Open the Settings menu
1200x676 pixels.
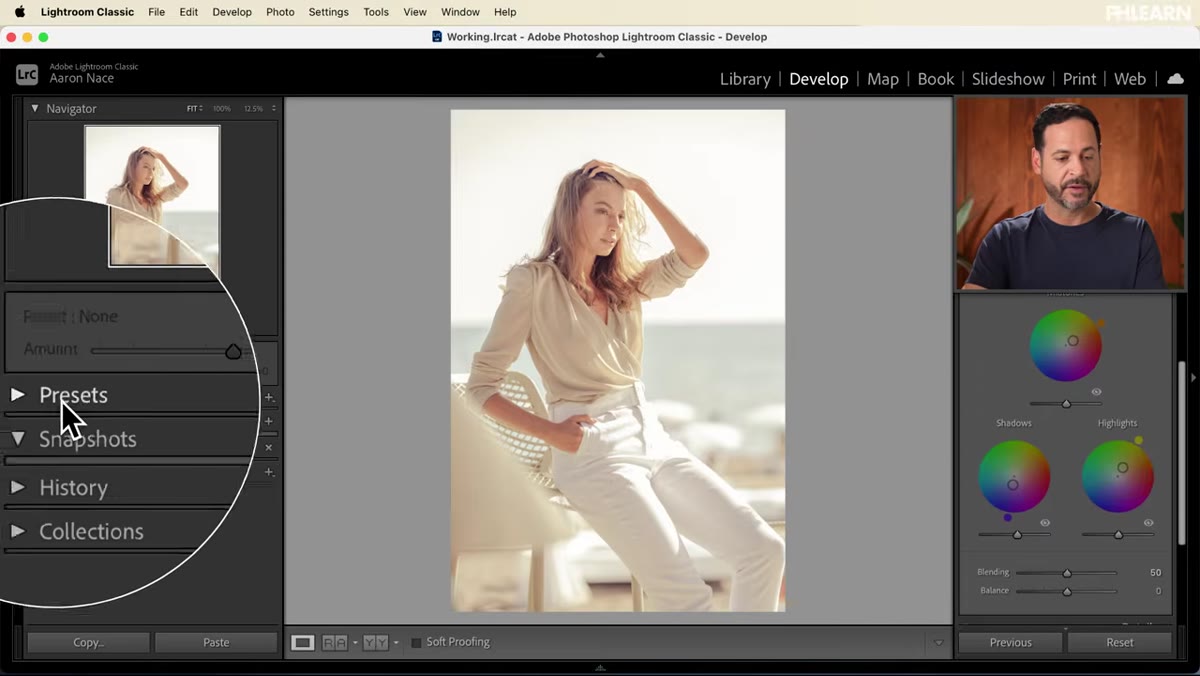click(328, 12)
